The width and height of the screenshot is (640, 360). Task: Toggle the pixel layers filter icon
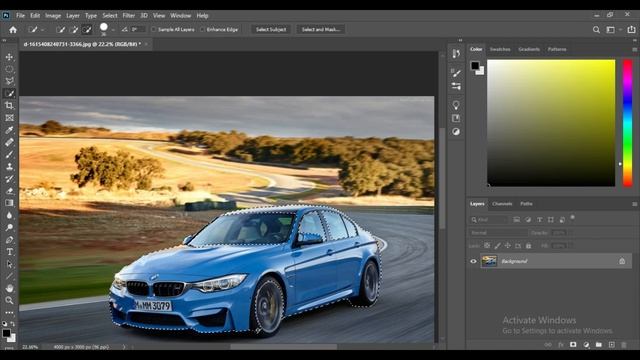[516, 220]
